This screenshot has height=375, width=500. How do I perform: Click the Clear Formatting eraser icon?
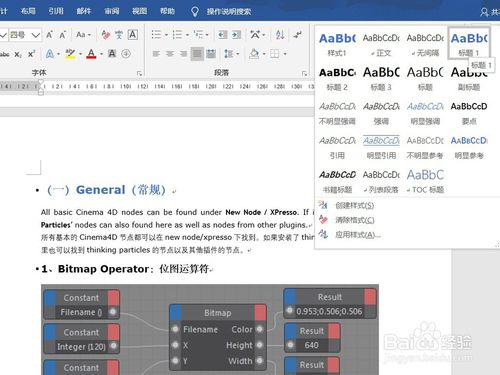tap(106, 34)
